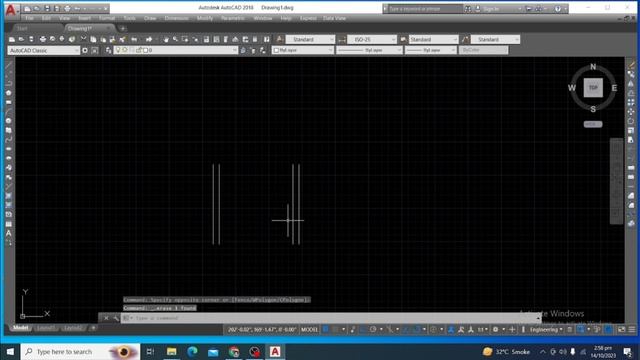
Task: Select the Multiline Text tool
Action: tap(9, 233)
